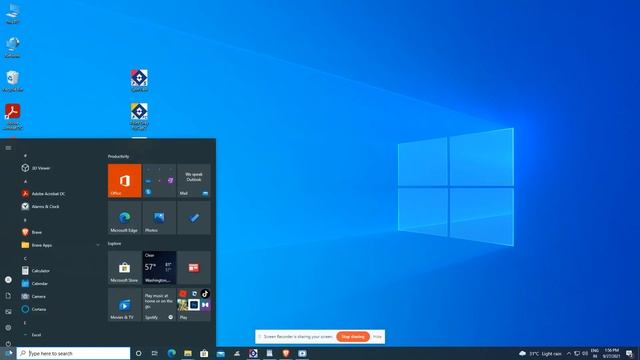Open Task View on taskbar
Viewport: 640px width, 360px height.
(x=155, y=353)
